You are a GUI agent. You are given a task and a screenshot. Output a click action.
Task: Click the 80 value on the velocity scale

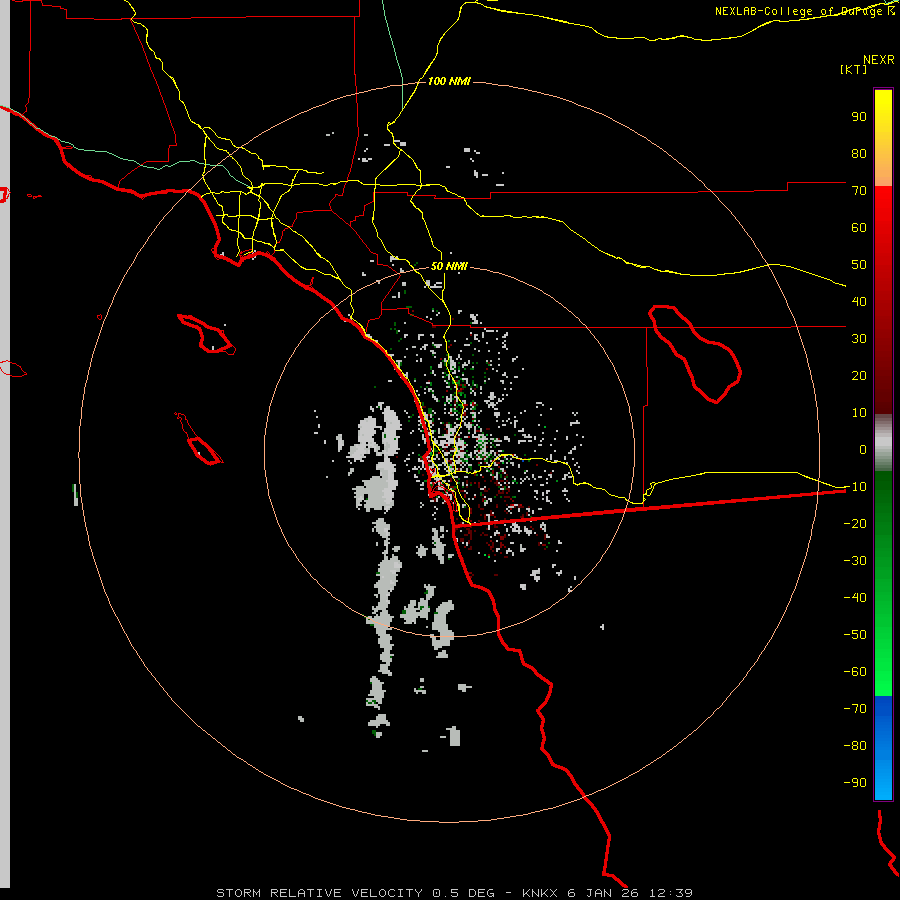click(x=859, y=153)
